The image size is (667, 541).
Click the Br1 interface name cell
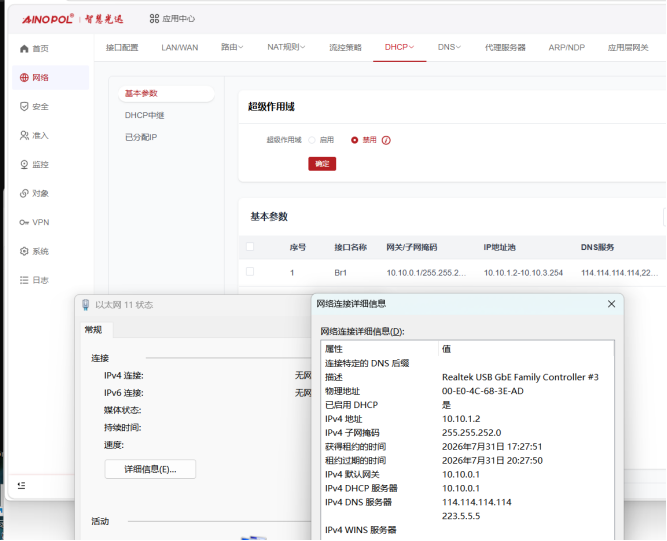pyautogui.click(x=340, y=273)
